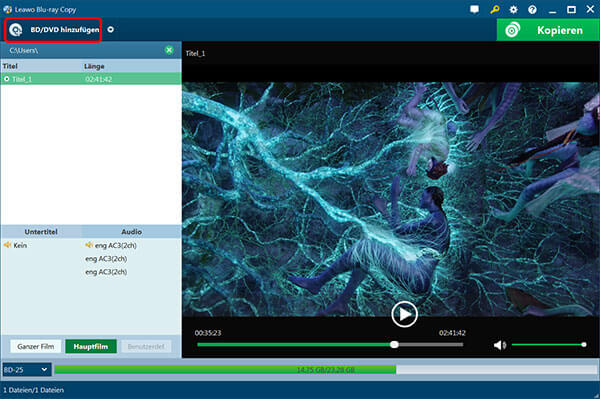Viewport: 600px width, 399px height.
Task: Click the BD/DVD hinzufügen button
Action: 53,30
